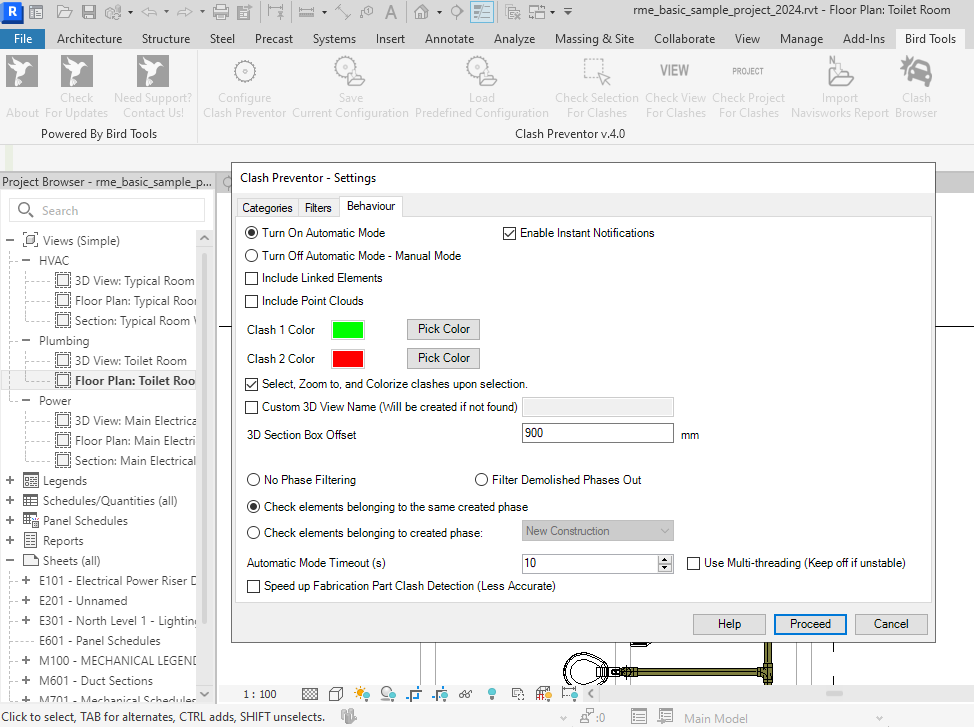This screenshot has width=974, height=727.
Task: Click the Print icon in quick access toolbar
Action: pos(221,12)
